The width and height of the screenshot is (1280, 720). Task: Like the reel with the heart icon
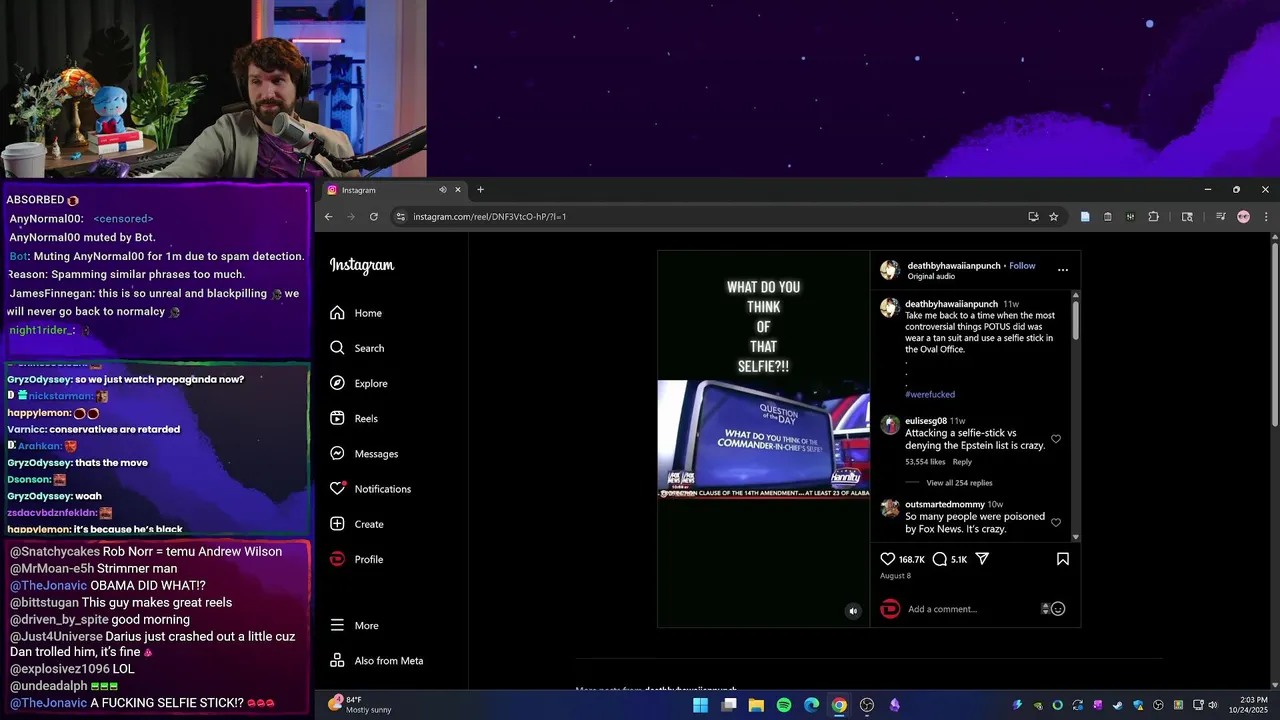[888, 559]
